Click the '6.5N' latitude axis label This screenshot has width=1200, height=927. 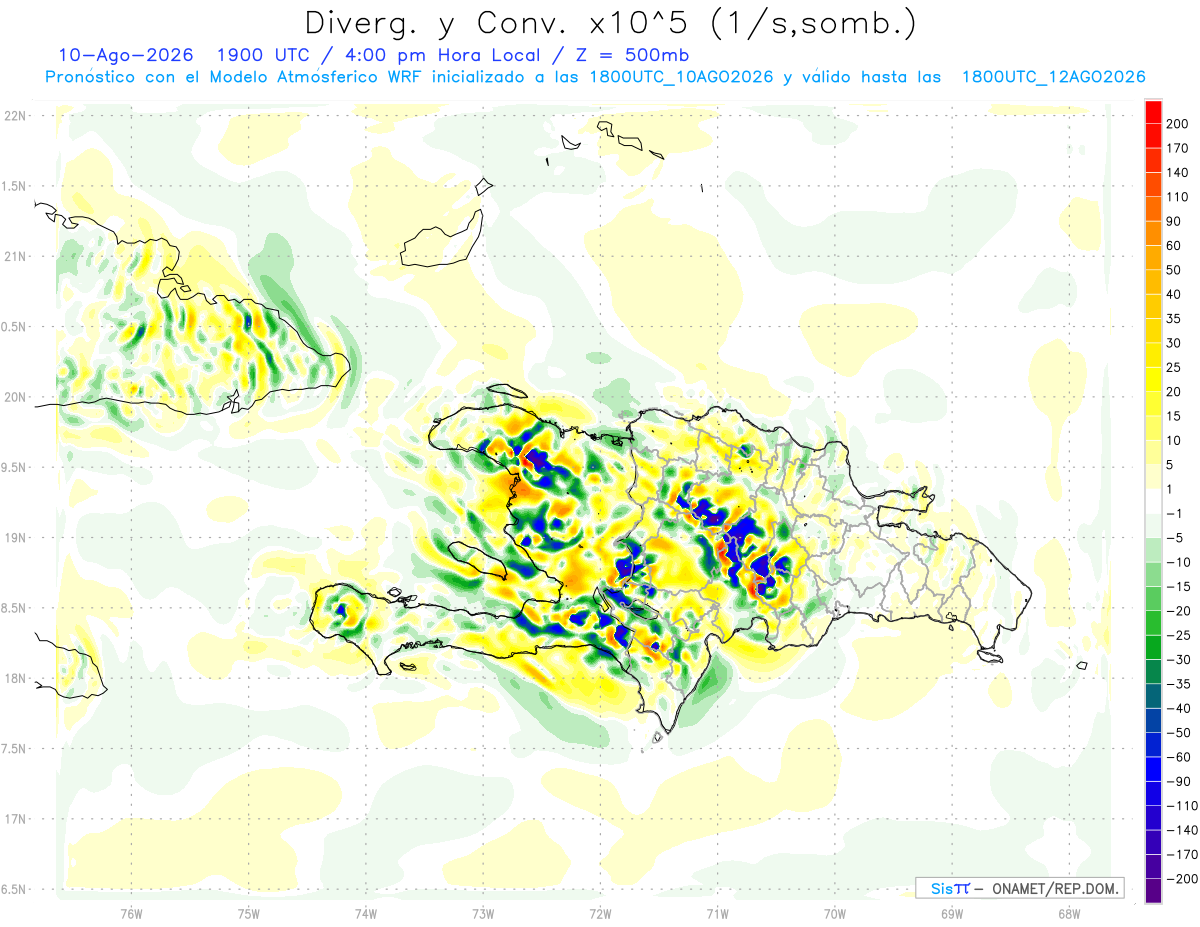[x=14, y=890]
